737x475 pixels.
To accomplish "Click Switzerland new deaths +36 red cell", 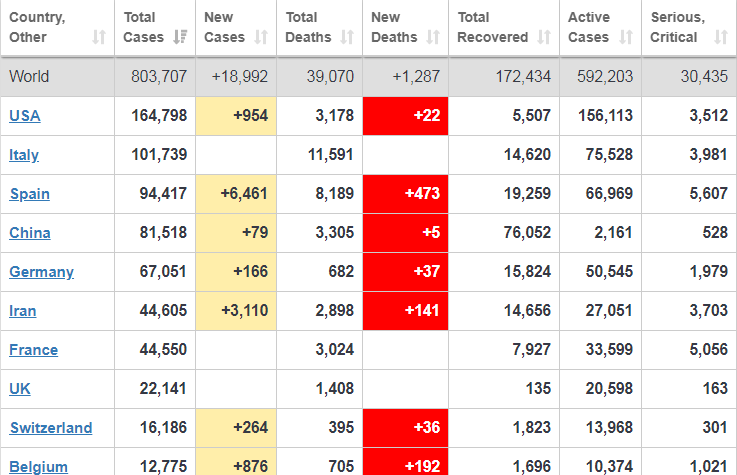I will pyautogui.click(x=405, y=428).
